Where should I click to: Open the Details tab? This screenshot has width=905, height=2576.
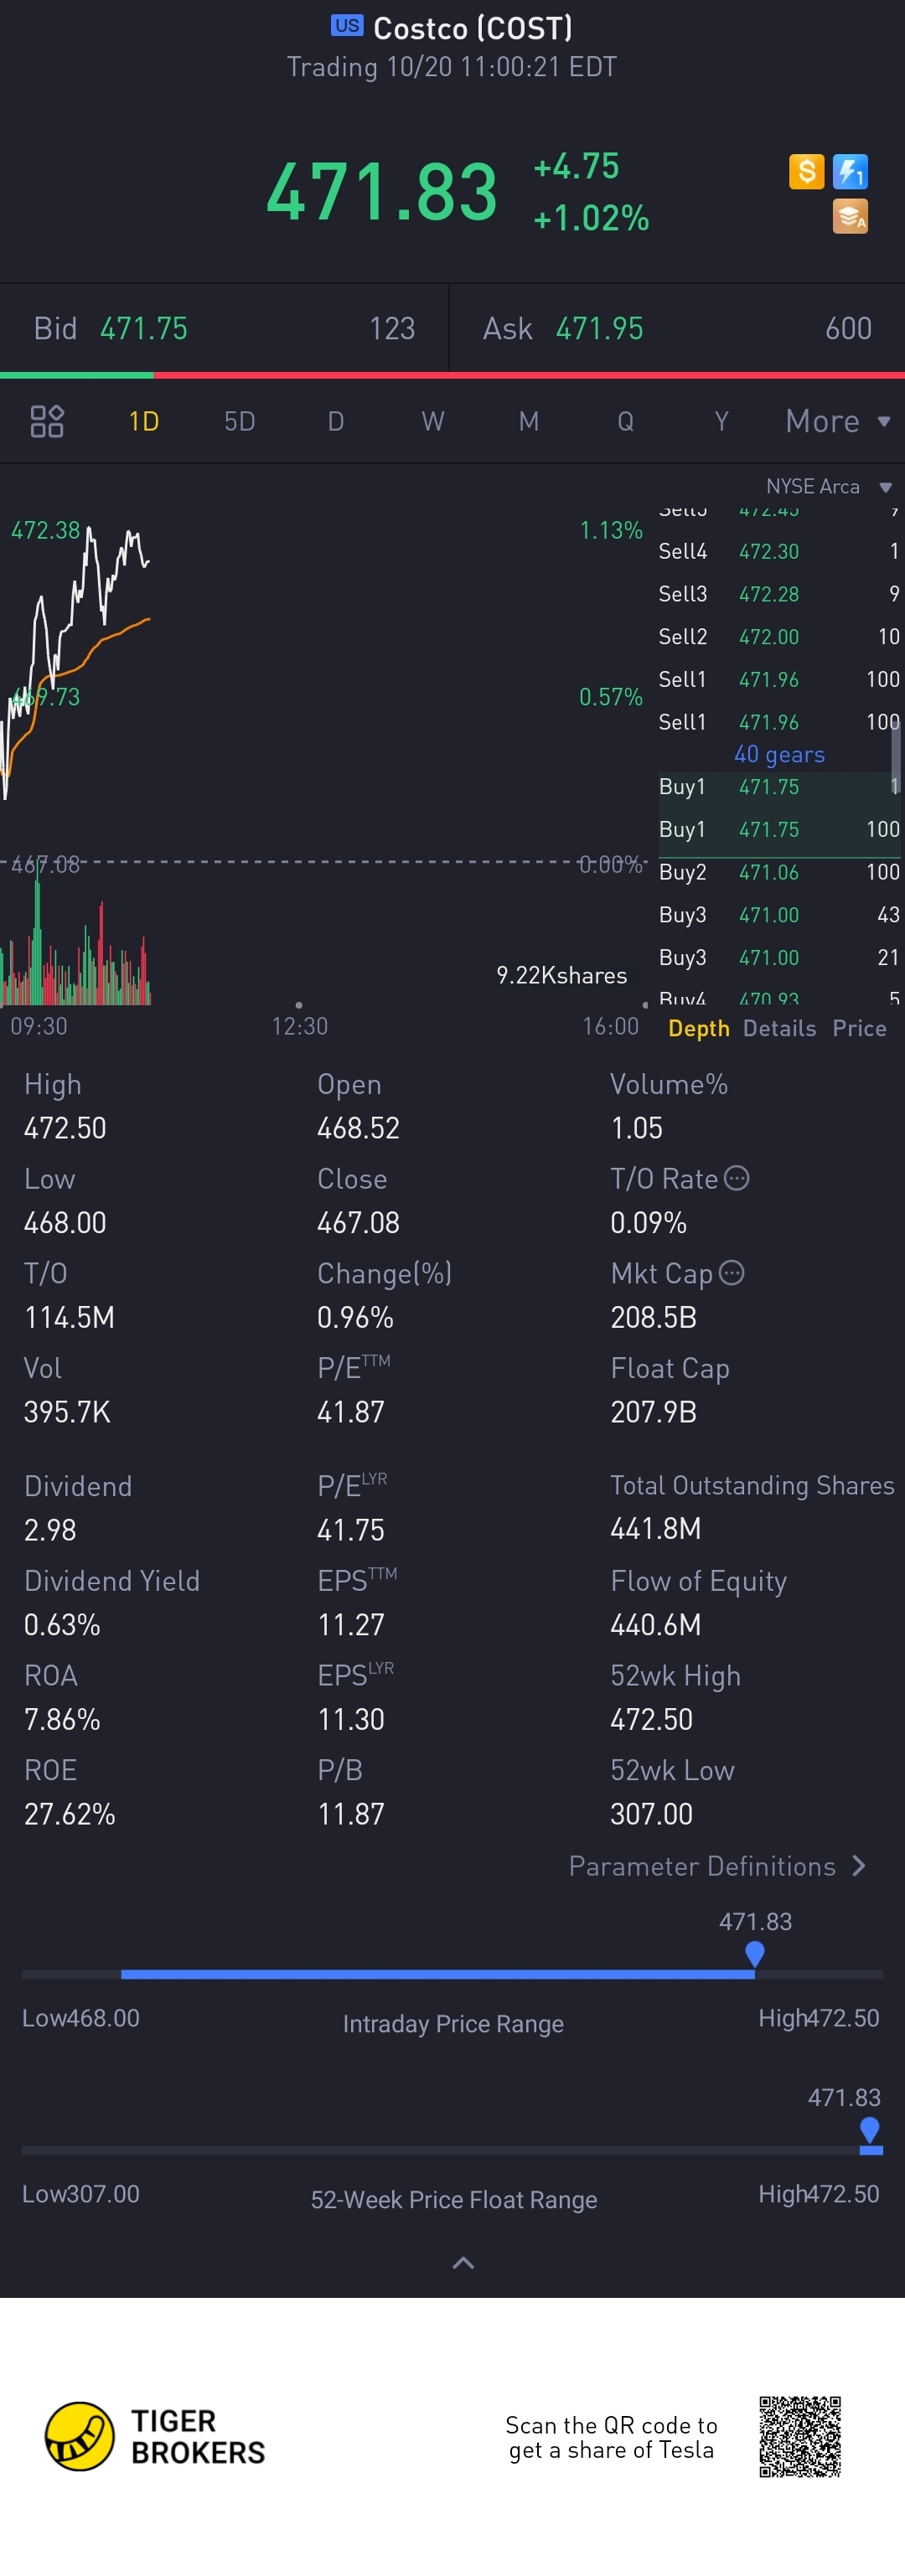pyautogui.click(x=780, y=1028)
